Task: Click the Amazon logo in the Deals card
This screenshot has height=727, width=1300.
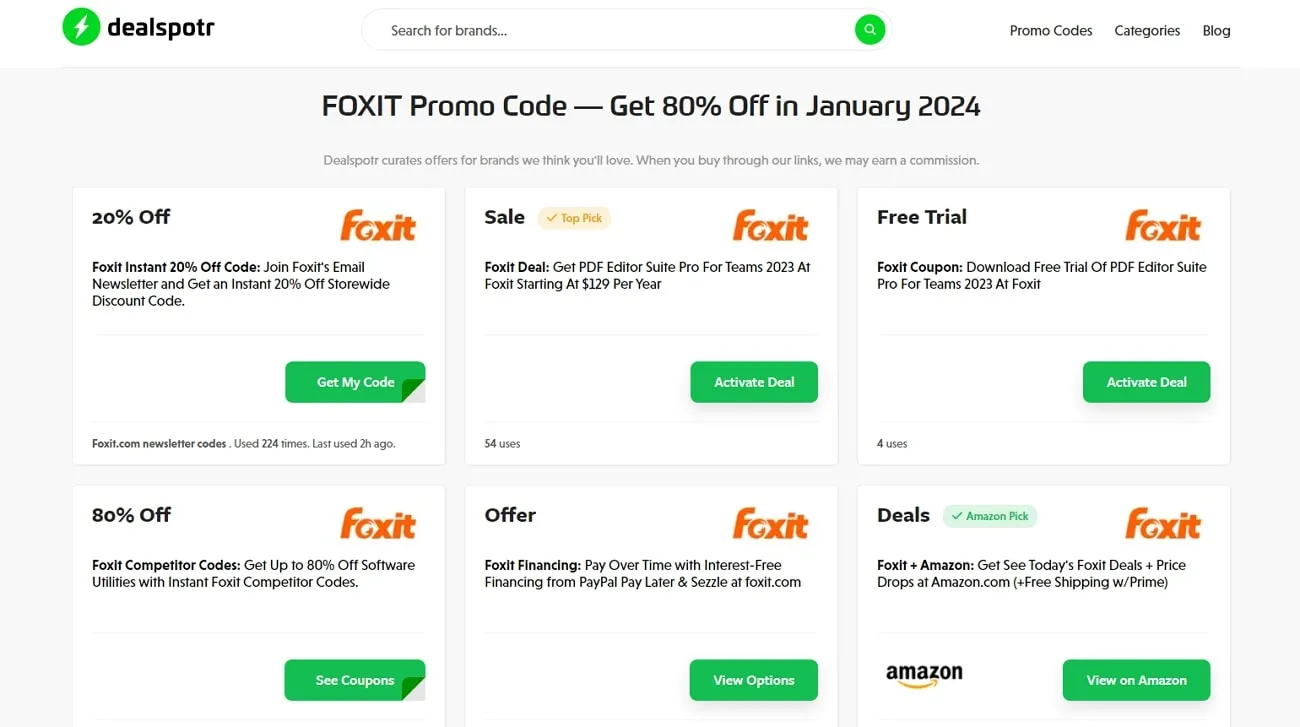Action: click(923, 675)
